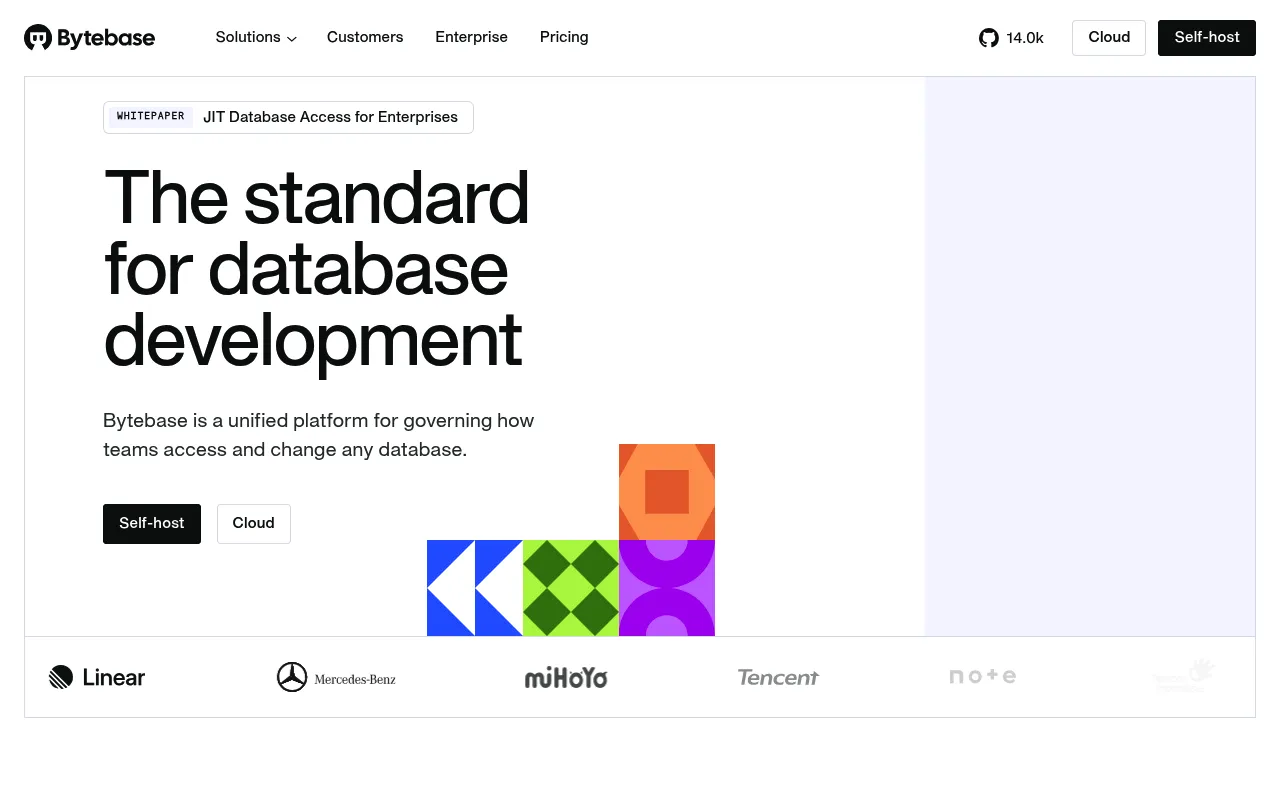Viewport: 1280px width, 800px height.
Task: Click the hero Self-host button
Action: point(152,524)
